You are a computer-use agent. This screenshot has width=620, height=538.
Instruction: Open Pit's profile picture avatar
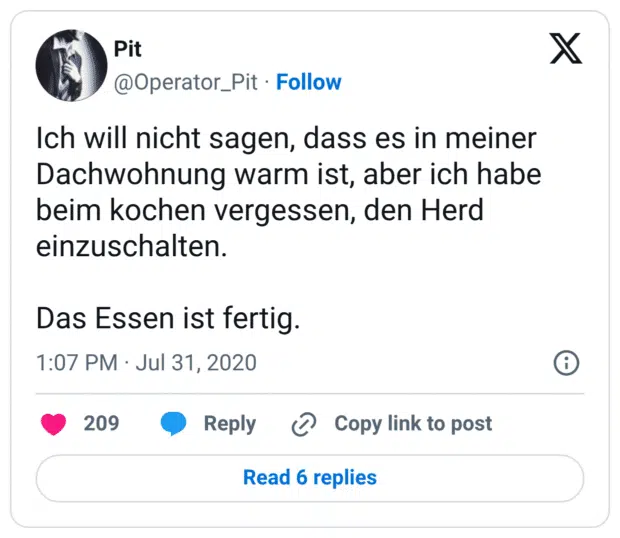click(71, 66)
